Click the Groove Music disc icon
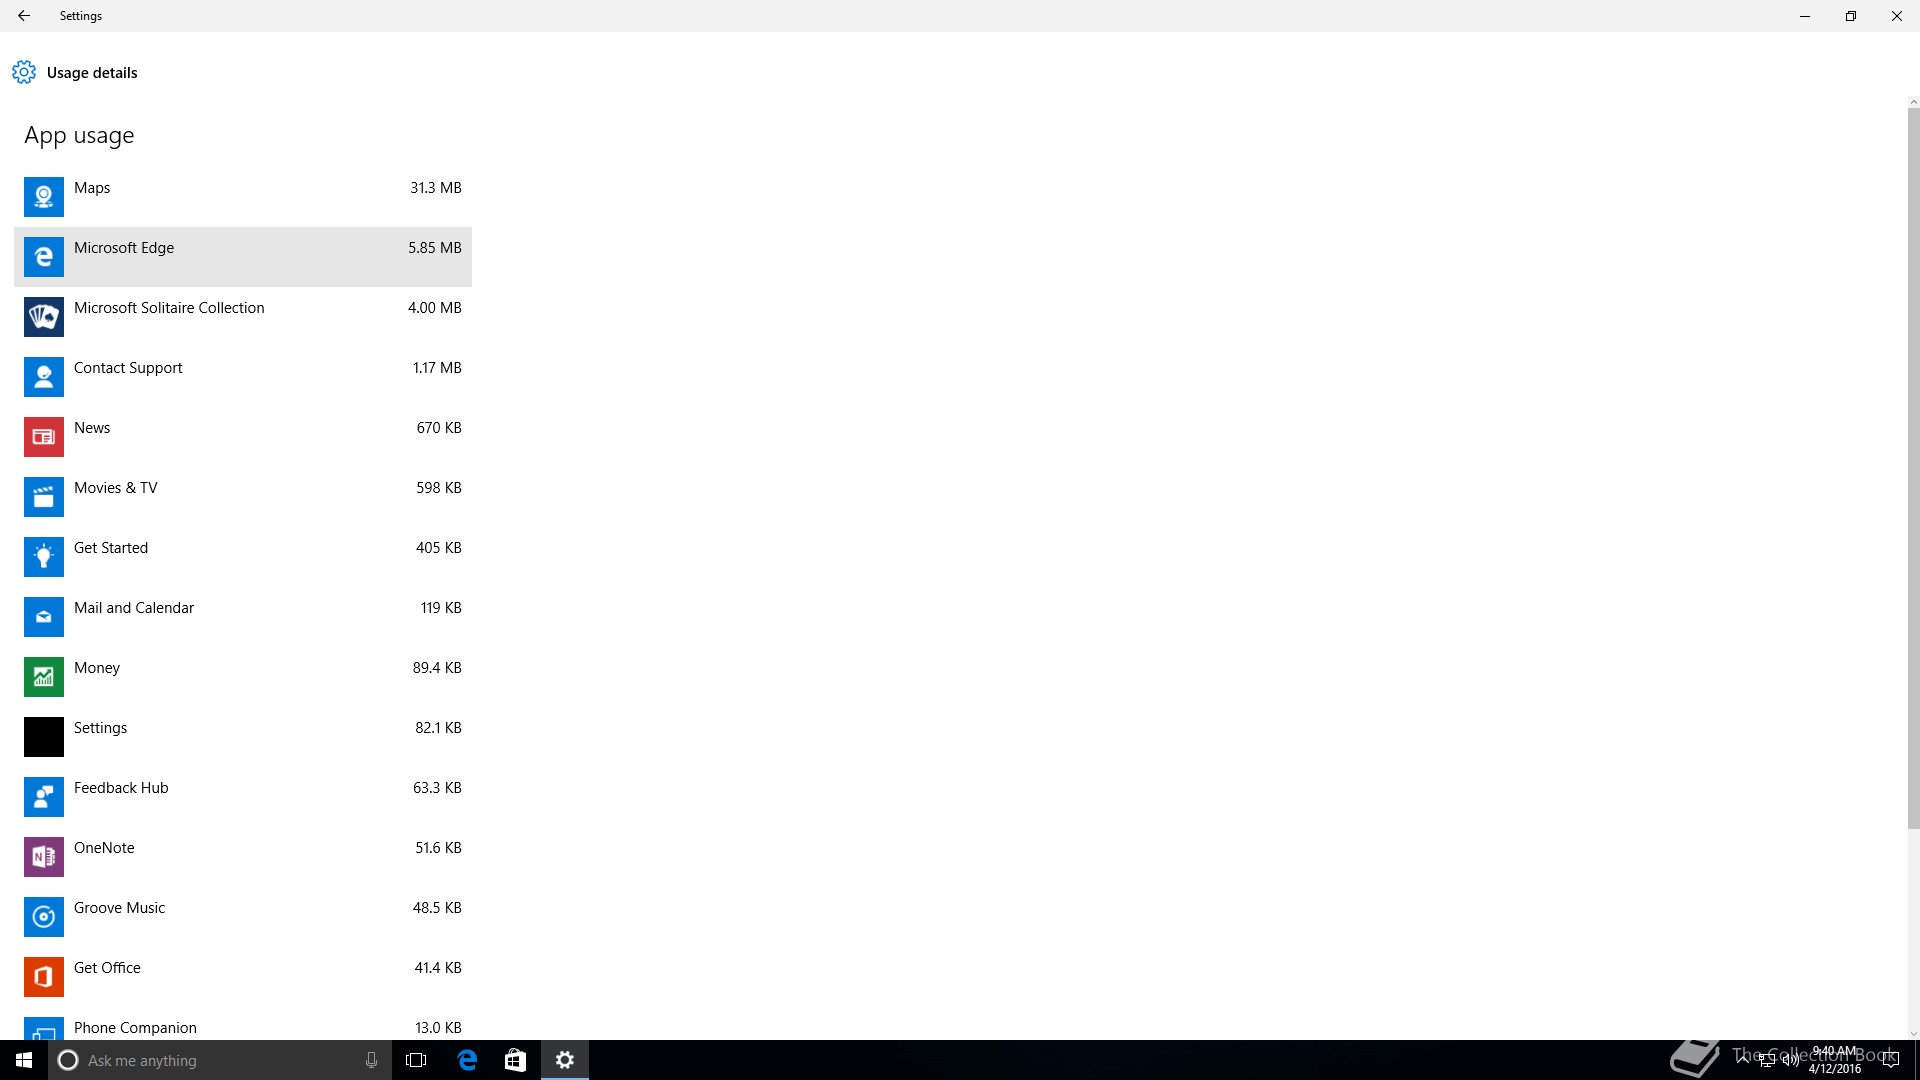This screenshot has height=1080, width=1920. pos(44,917)
